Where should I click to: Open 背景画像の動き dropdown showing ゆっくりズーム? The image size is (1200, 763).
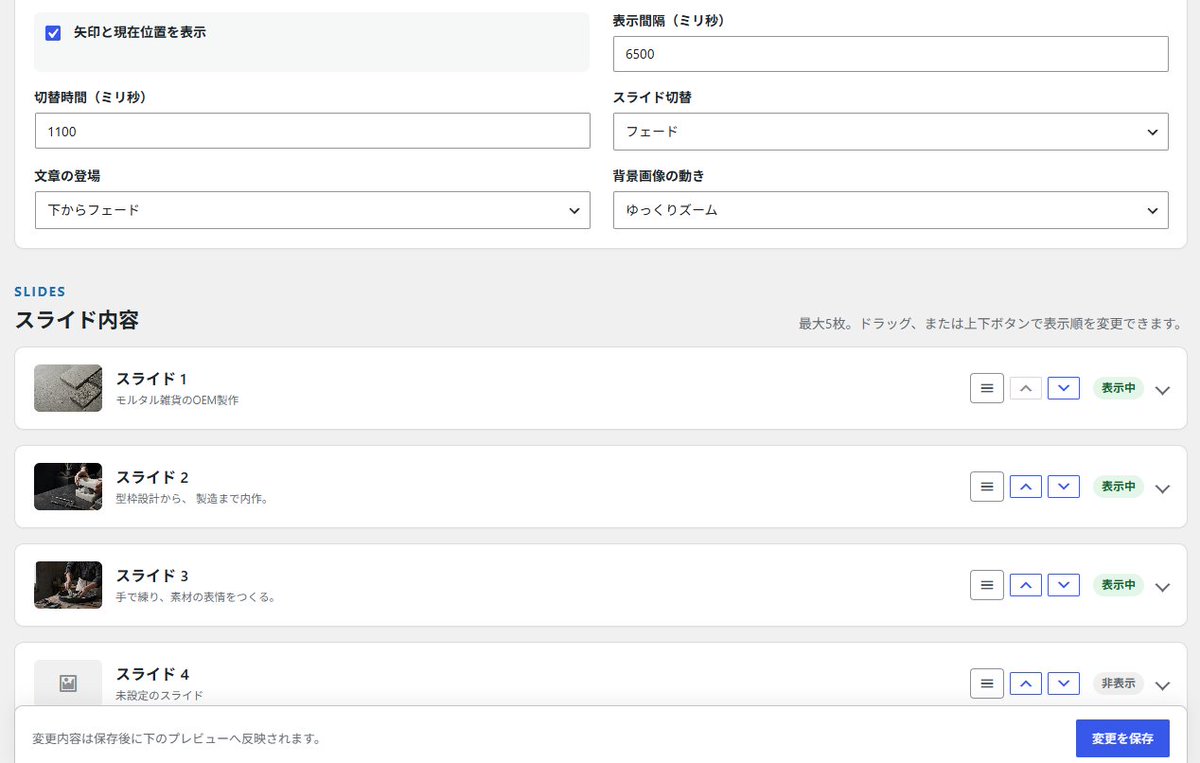point(890,210)
